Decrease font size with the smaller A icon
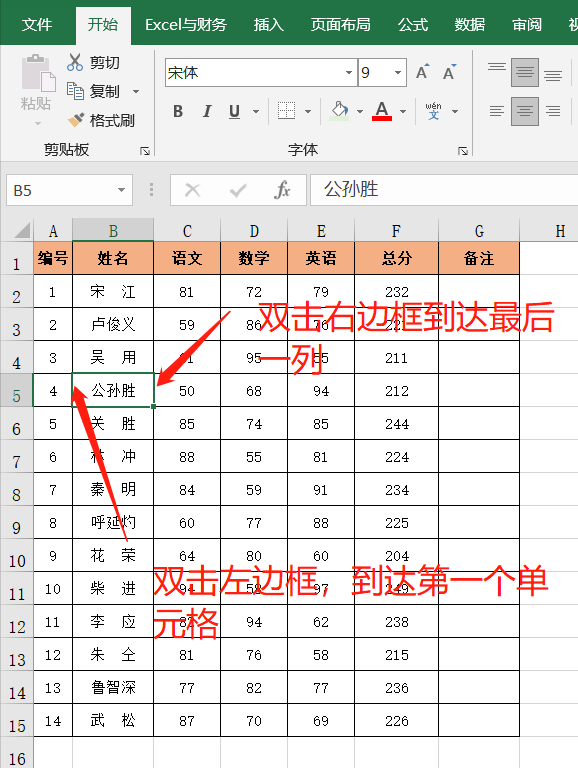578x768 pixels. [x=449, y=72]
